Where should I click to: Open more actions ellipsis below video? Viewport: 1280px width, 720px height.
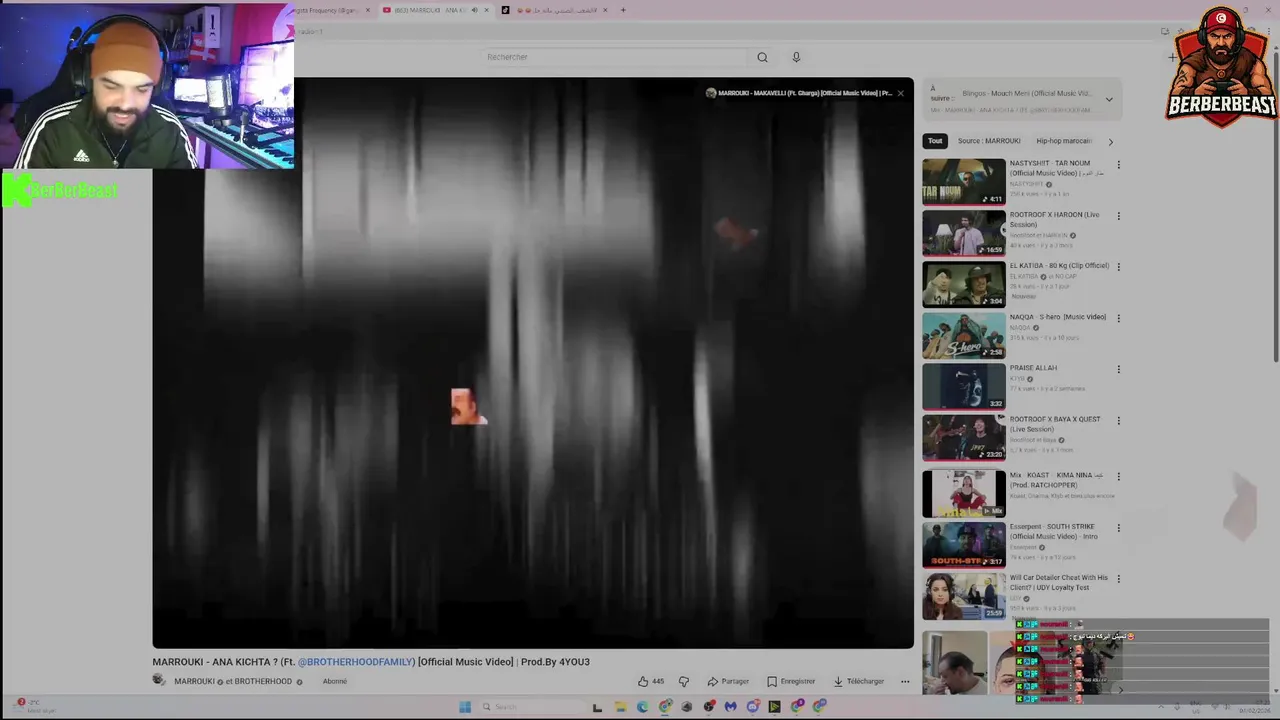click(905, 681)
